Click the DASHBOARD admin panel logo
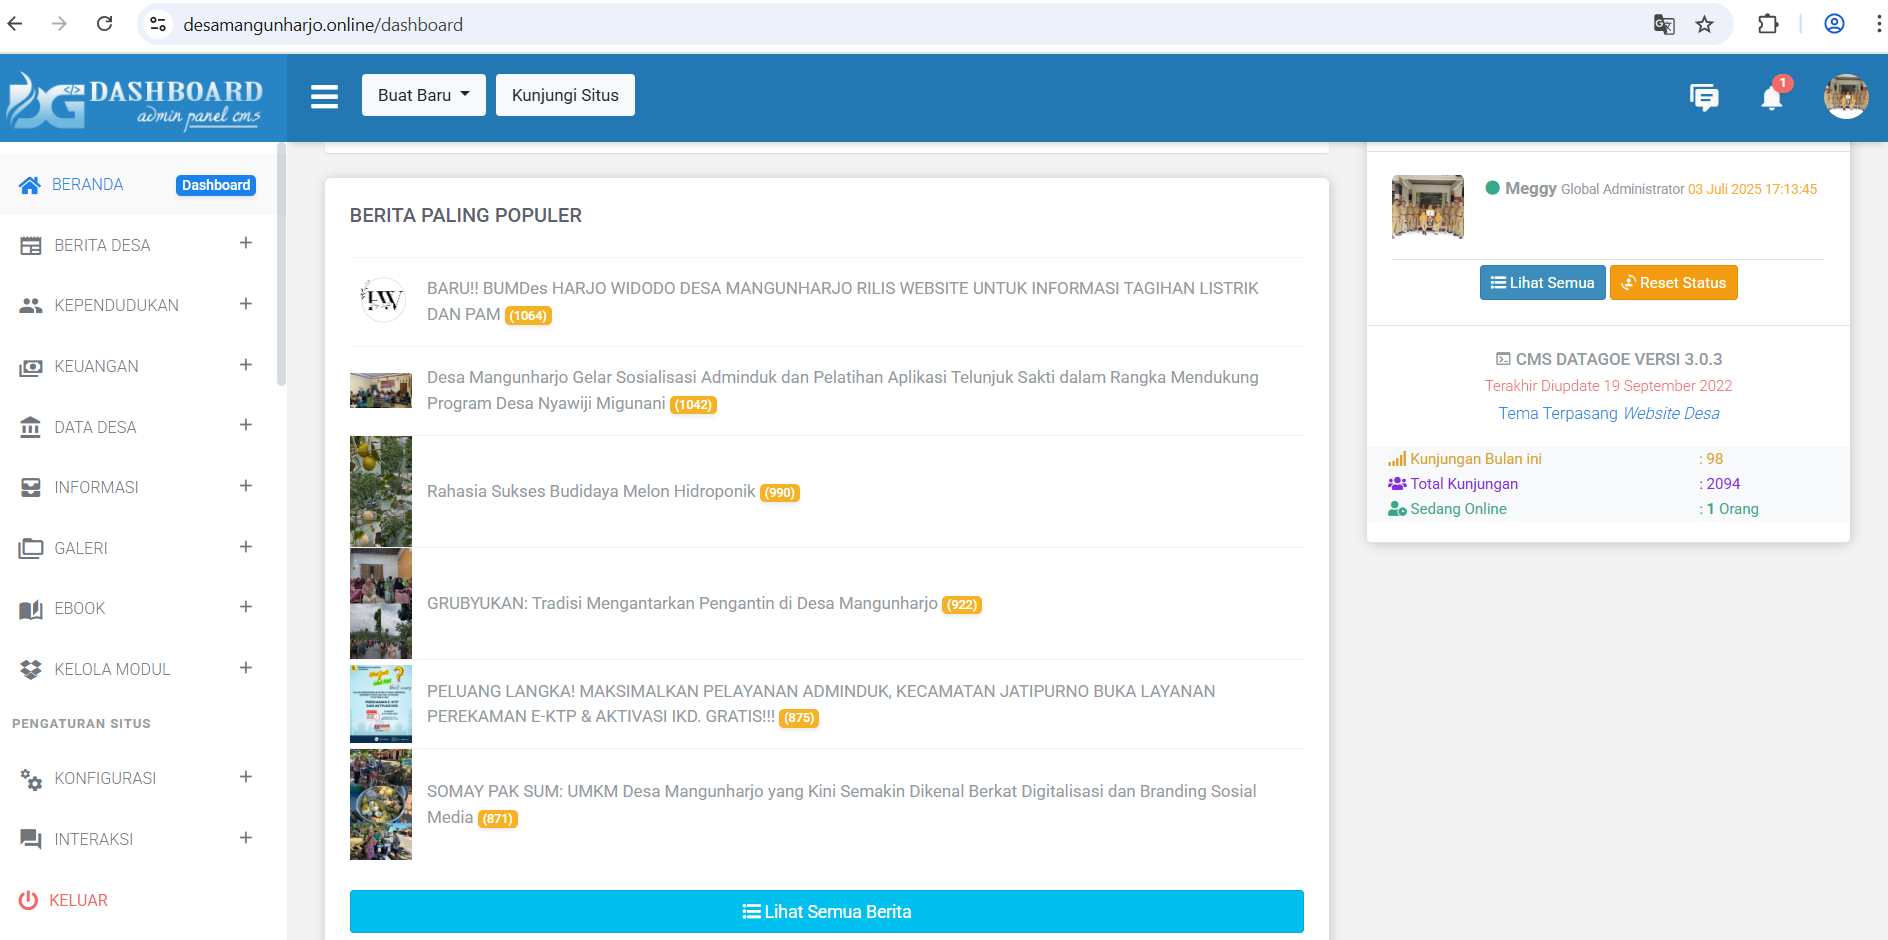 pyautogui.click(x=135, y=100)
